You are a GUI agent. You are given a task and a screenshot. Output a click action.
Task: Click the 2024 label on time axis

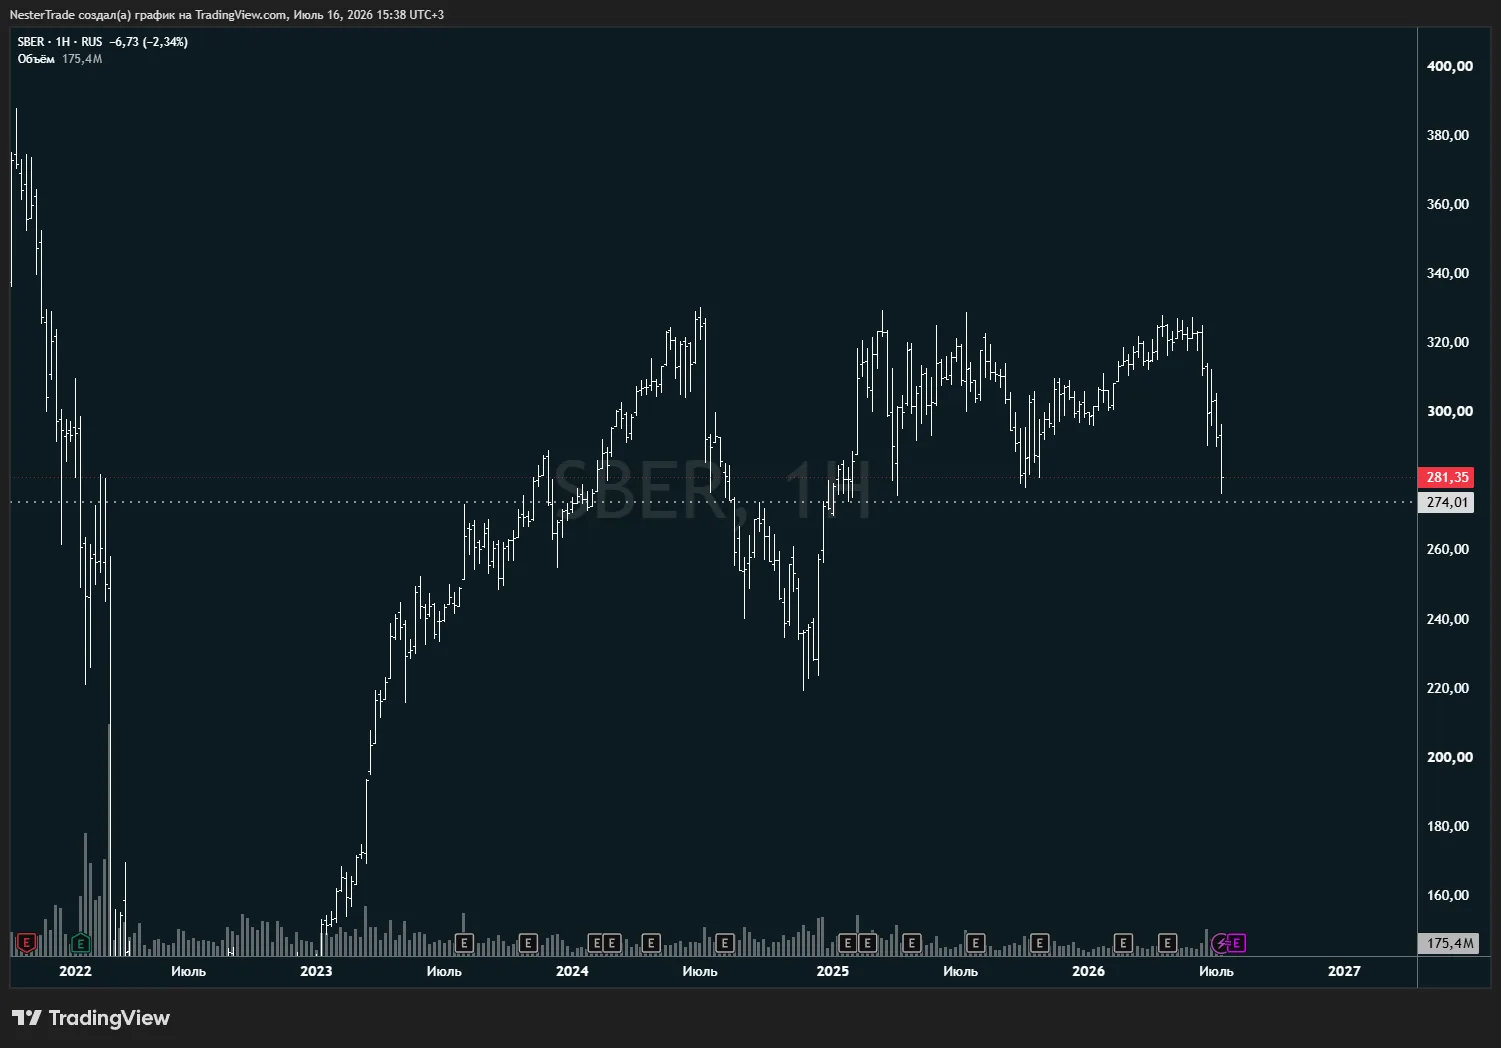572,971
